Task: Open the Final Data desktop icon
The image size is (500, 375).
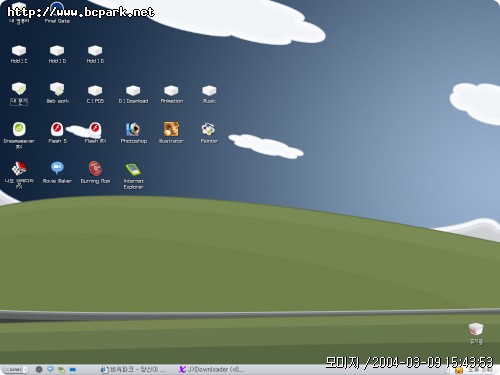Action: pos(57,12)
